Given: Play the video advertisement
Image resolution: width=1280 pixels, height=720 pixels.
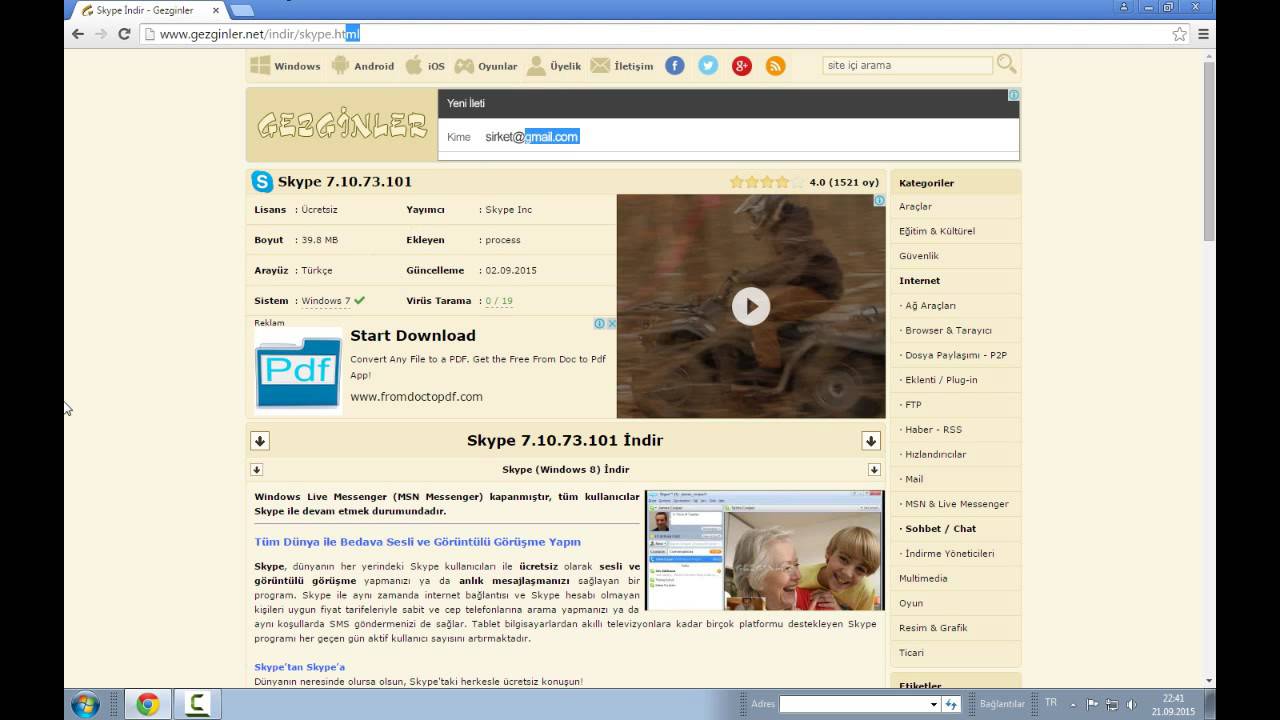Looking at the screenshot, I should pos(751,306).
